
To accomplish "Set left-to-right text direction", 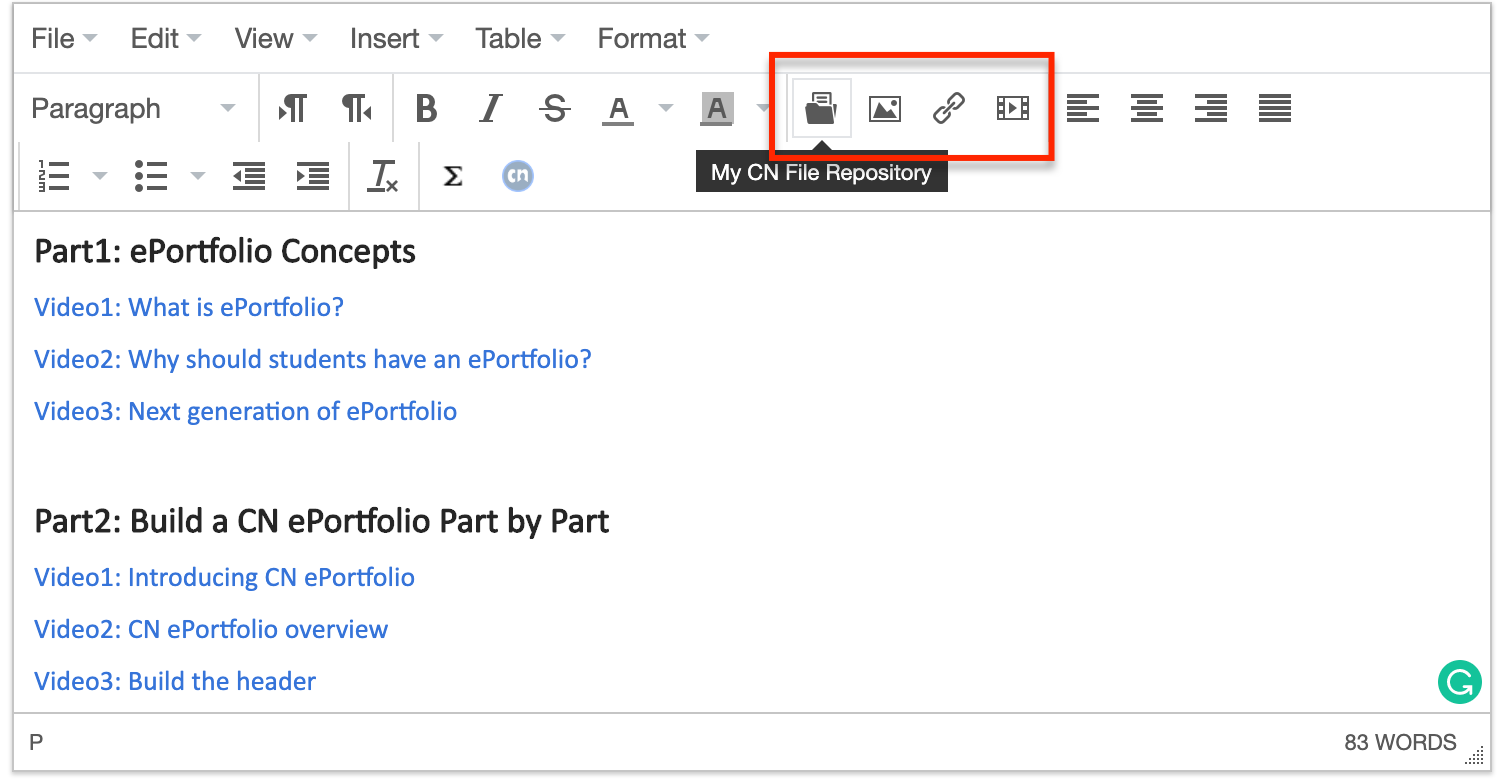I will pyautogui.click(x=293, y=108).
